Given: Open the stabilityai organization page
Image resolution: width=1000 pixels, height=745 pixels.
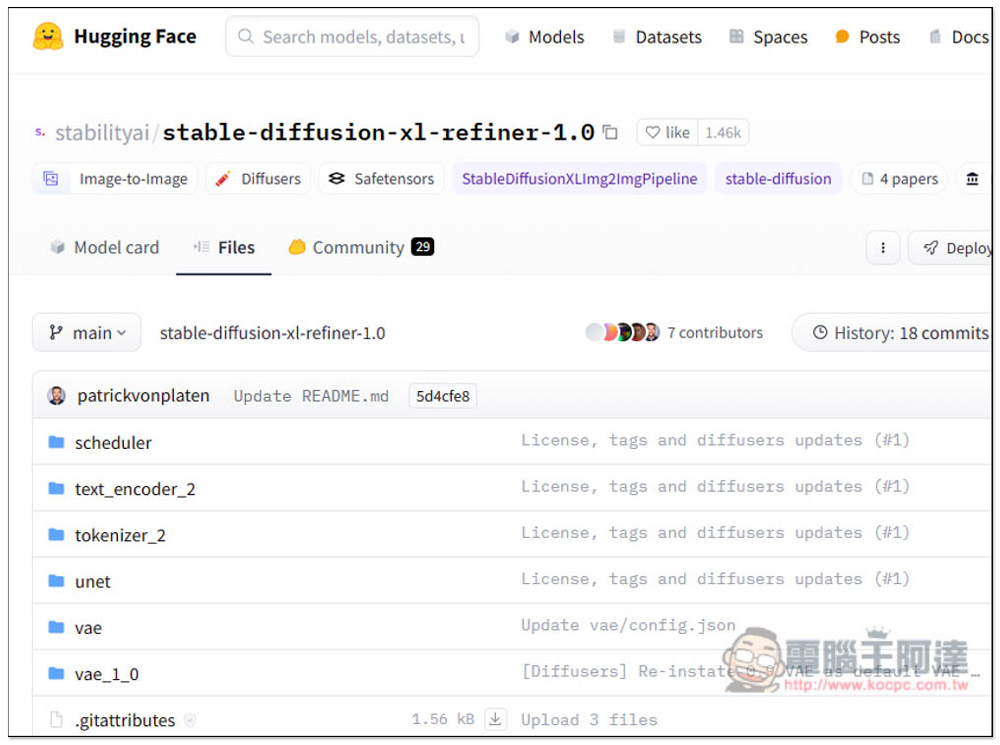Looking at the screenshot, I should 102,133.
